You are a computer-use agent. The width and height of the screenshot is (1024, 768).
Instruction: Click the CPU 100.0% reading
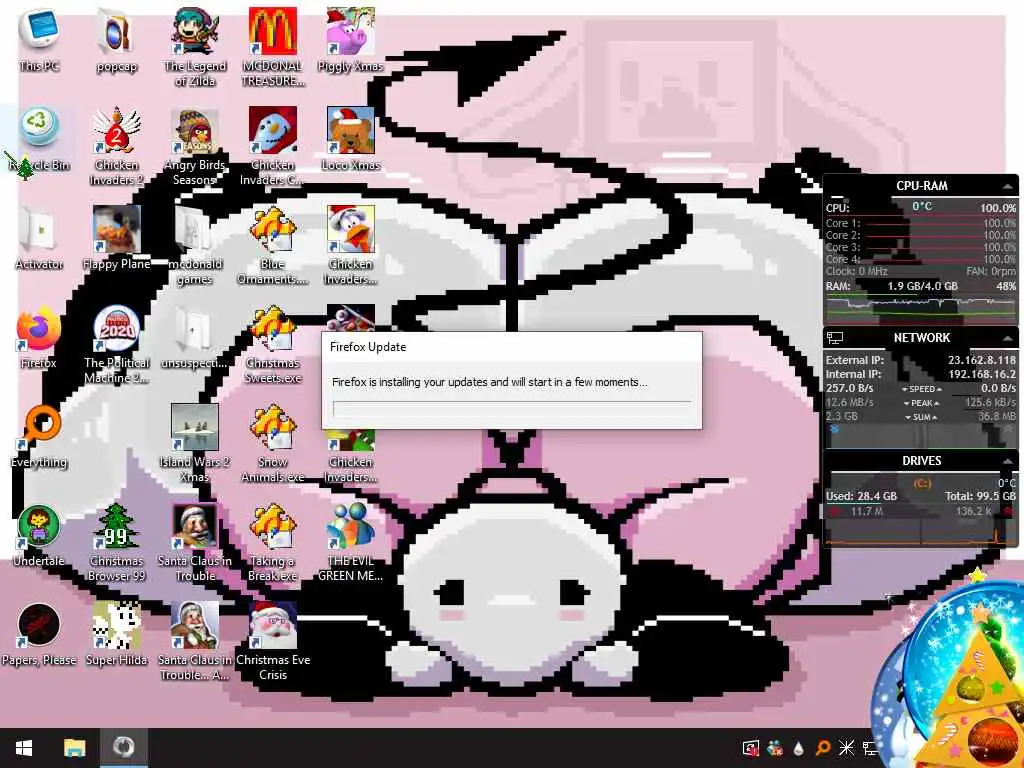pyautogui.click(x=998, y=208)
